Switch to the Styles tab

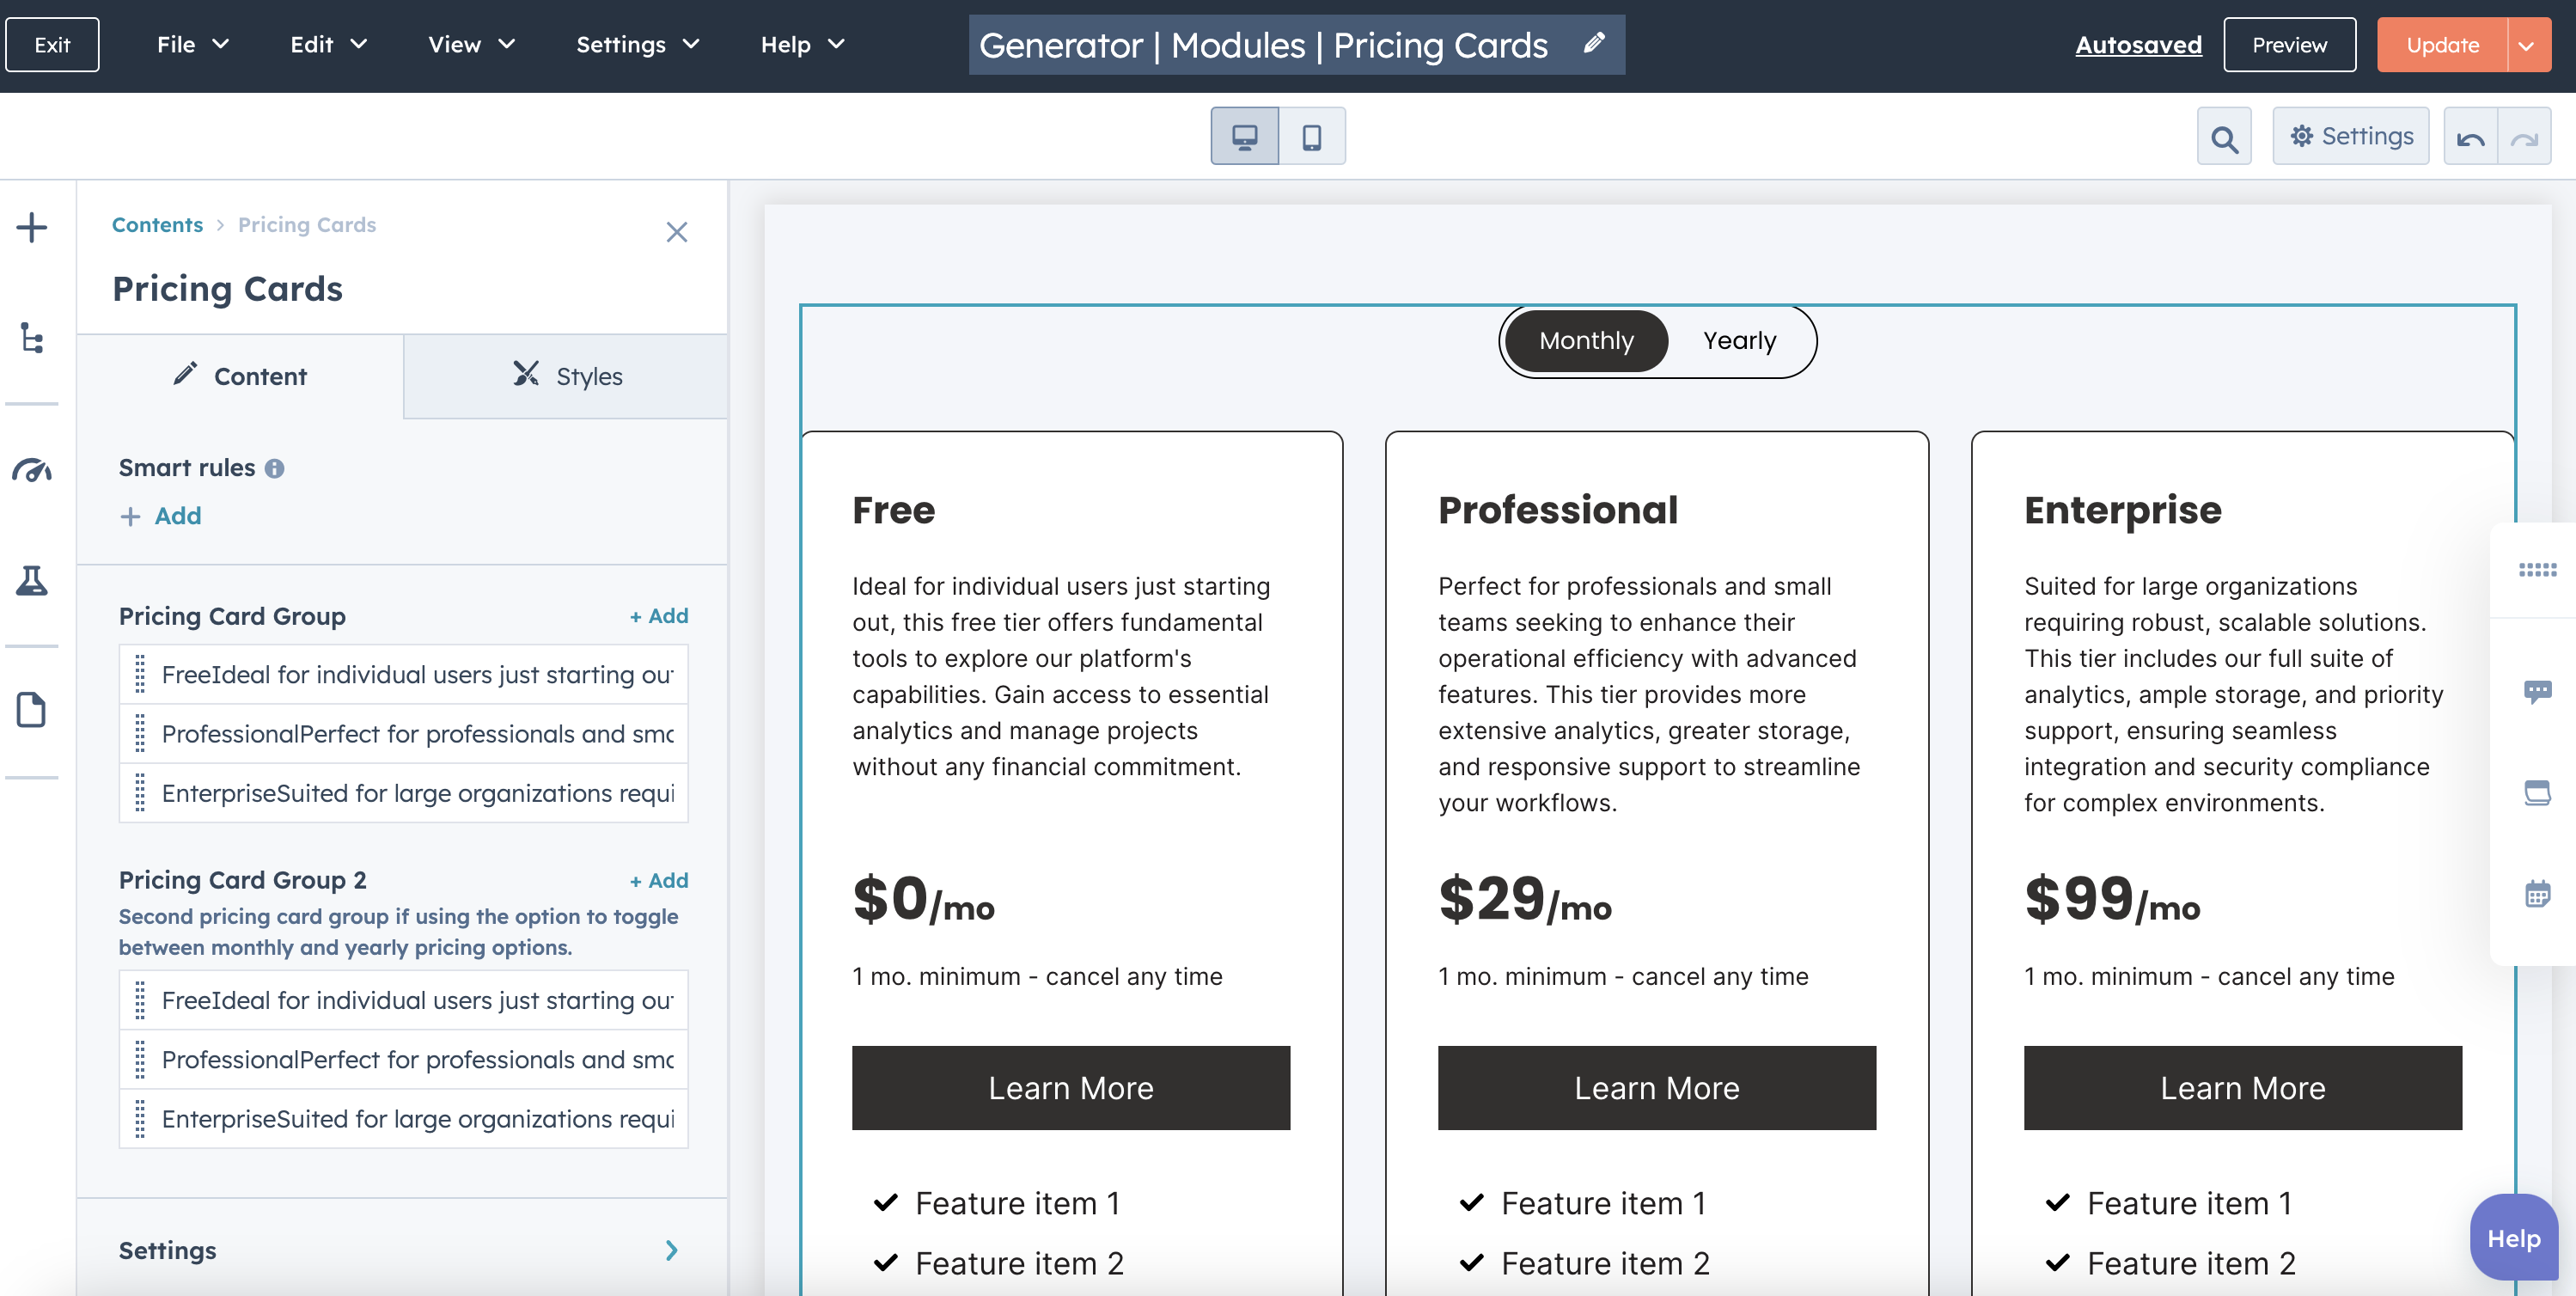click(x=566, y=376)
